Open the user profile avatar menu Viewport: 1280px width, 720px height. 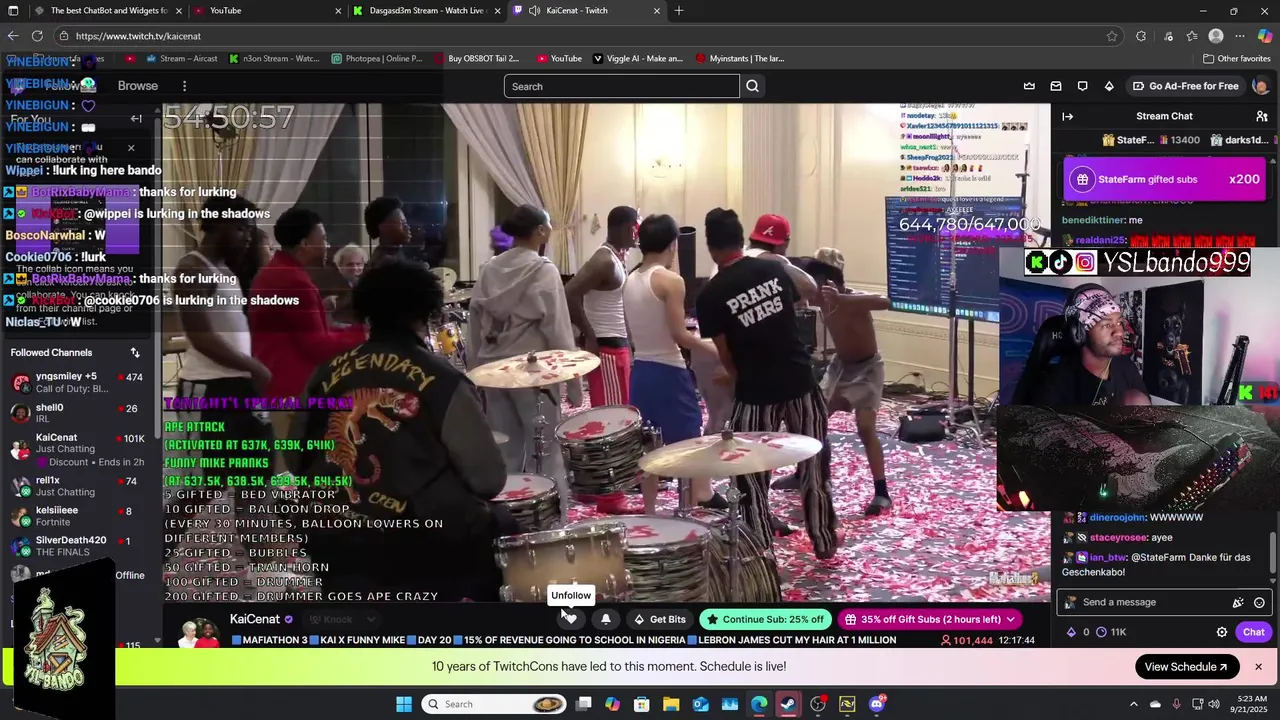point(1260,86)
